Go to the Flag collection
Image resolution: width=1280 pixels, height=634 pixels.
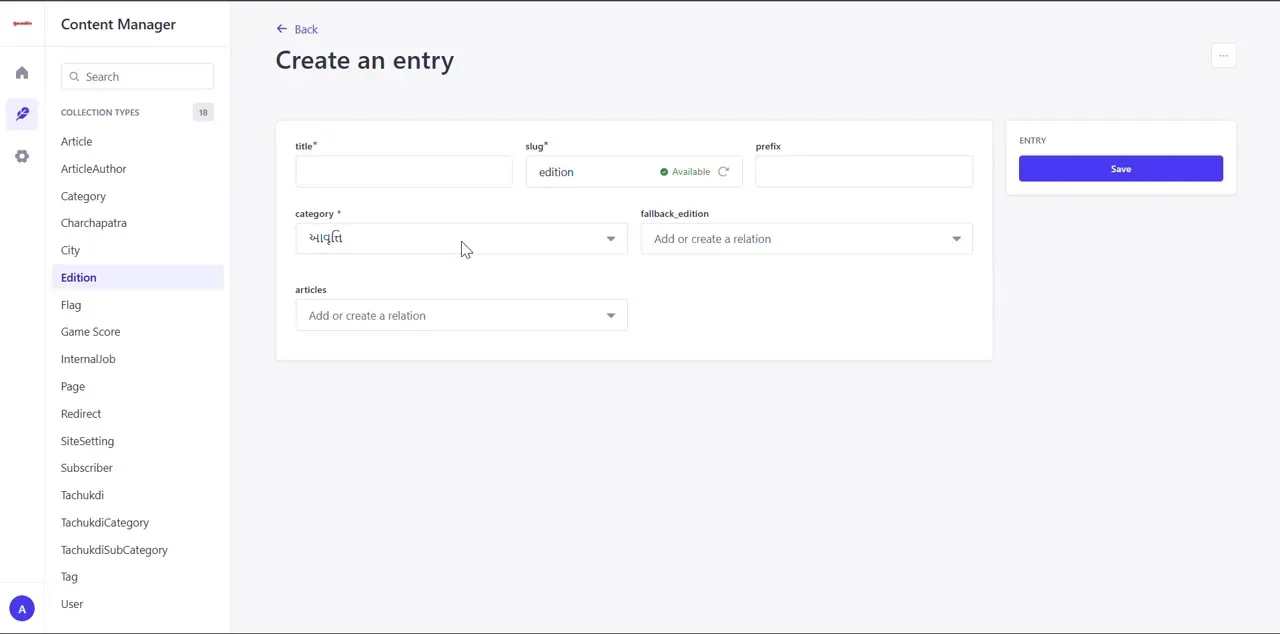pos(71,305)
